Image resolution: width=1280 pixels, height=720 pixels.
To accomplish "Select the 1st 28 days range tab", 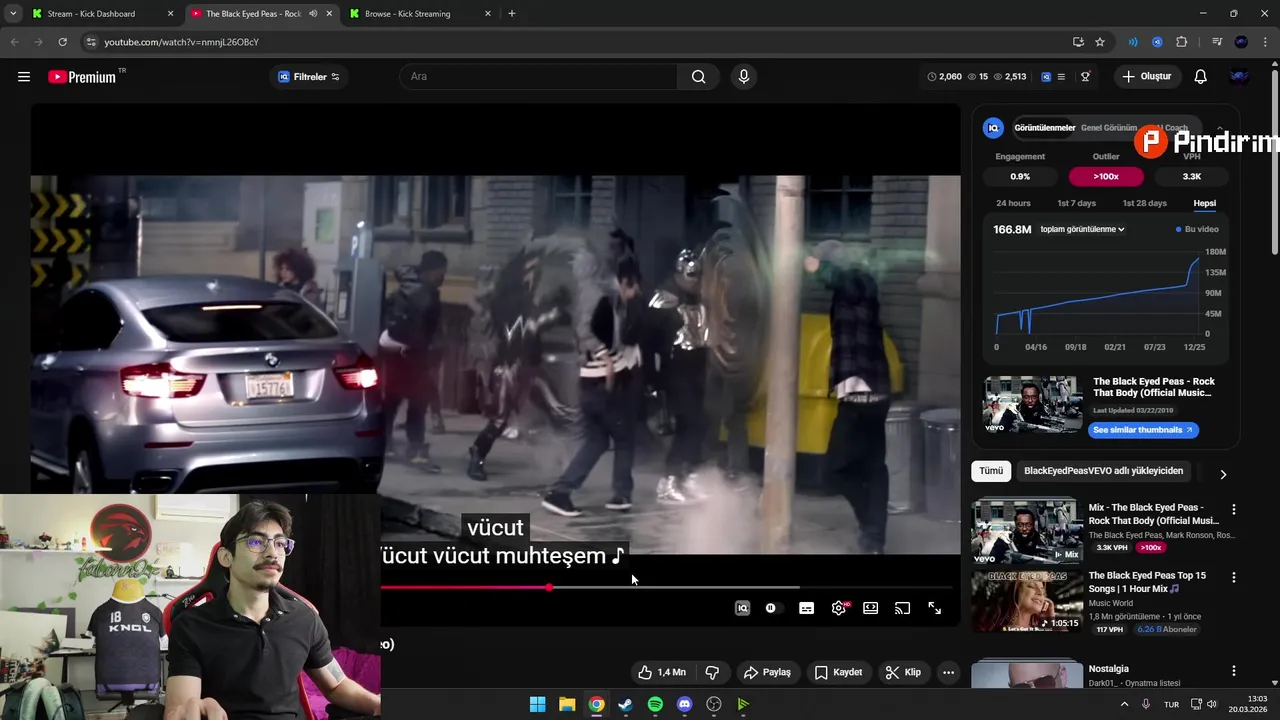I will click(x=1144, y=203).
